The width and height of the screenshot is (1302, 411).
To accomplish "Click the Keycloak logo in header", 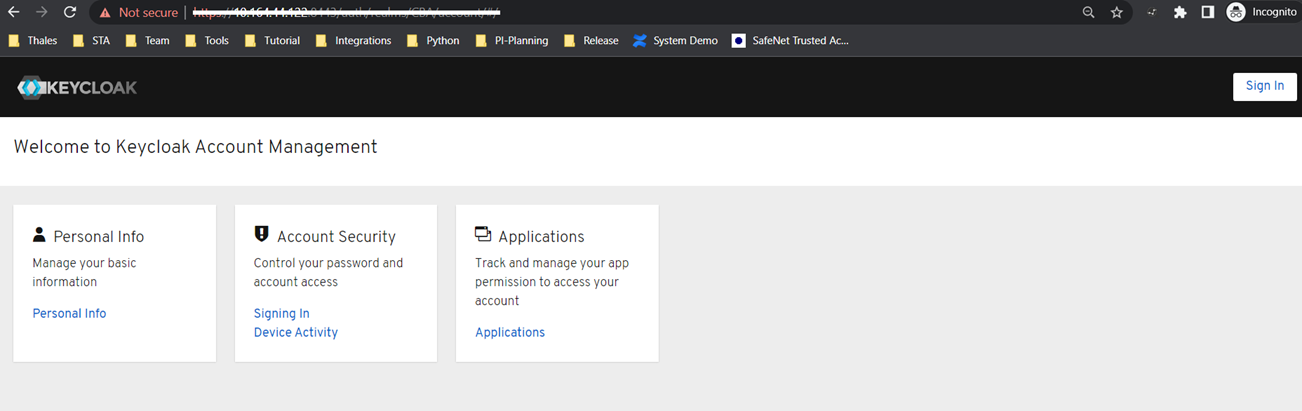I will (x=77, y=88).
